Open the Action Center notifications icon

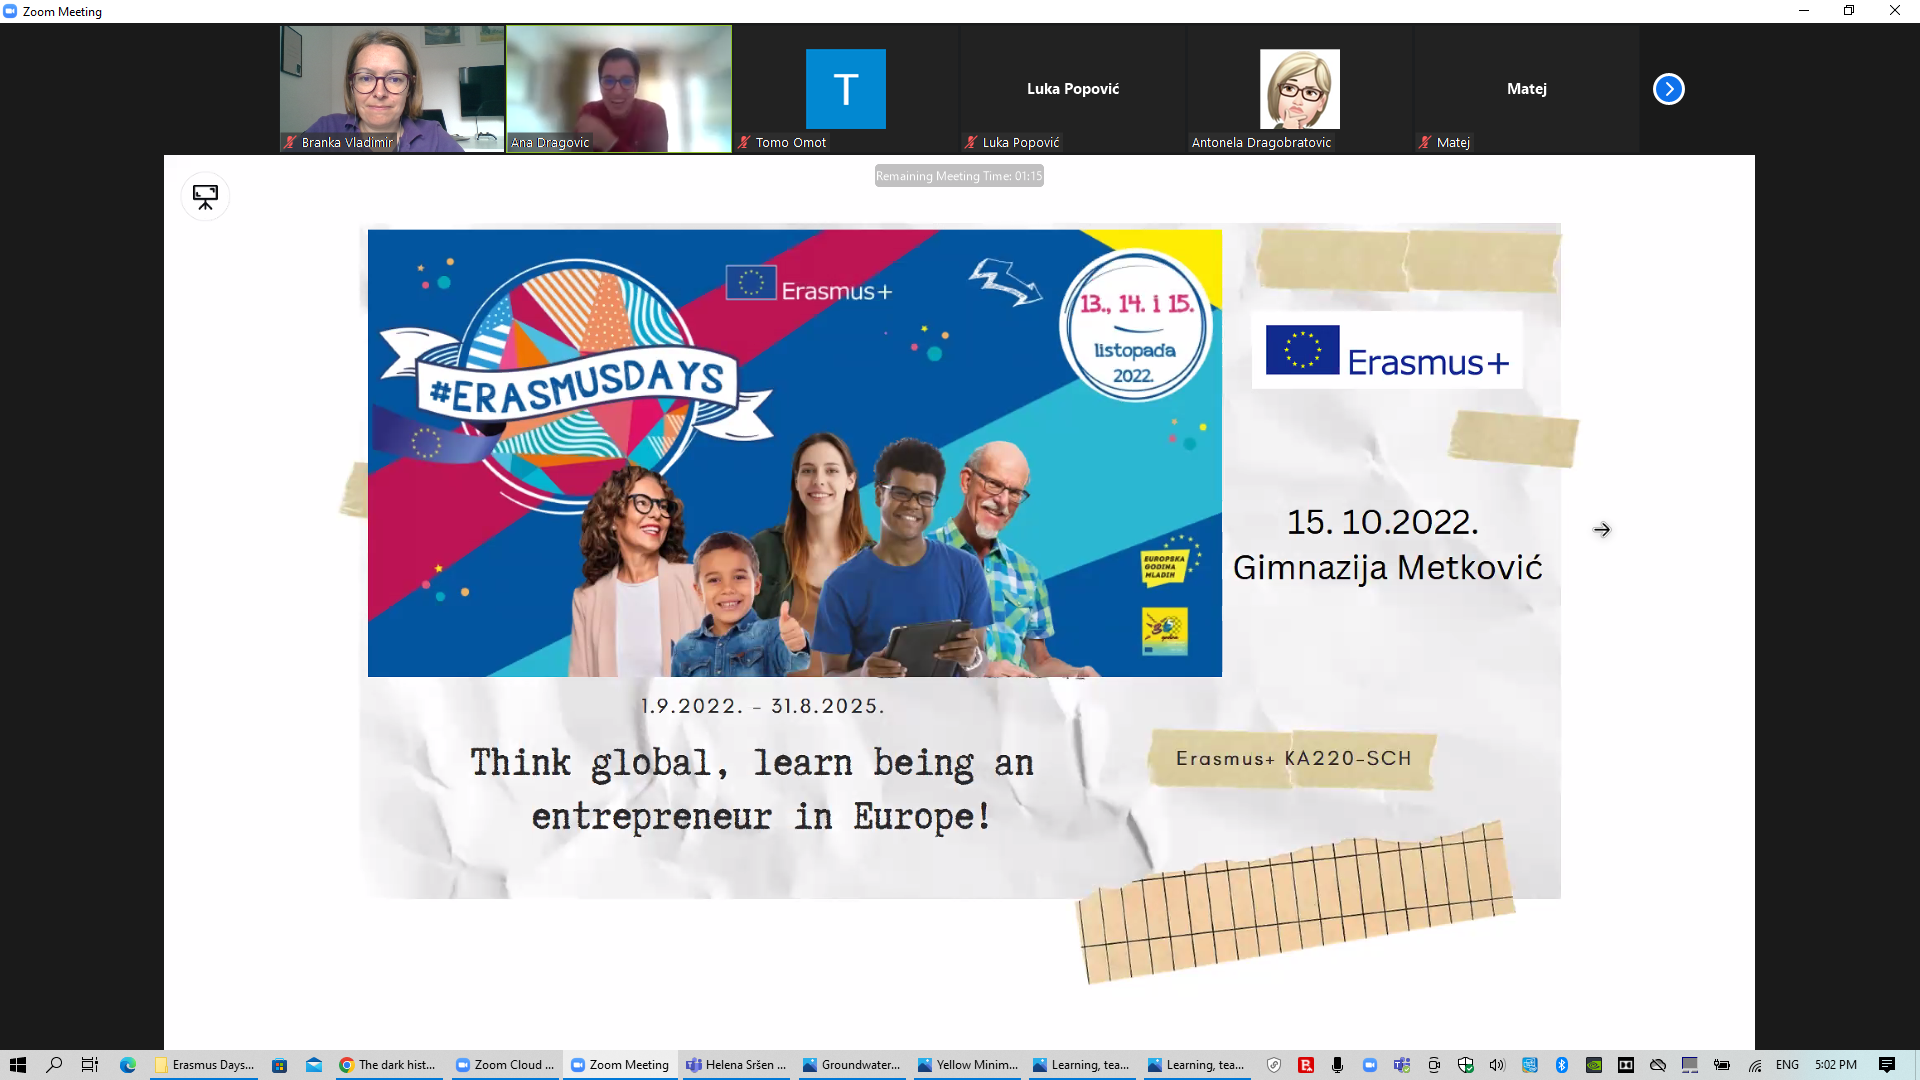[1887, 1065]
